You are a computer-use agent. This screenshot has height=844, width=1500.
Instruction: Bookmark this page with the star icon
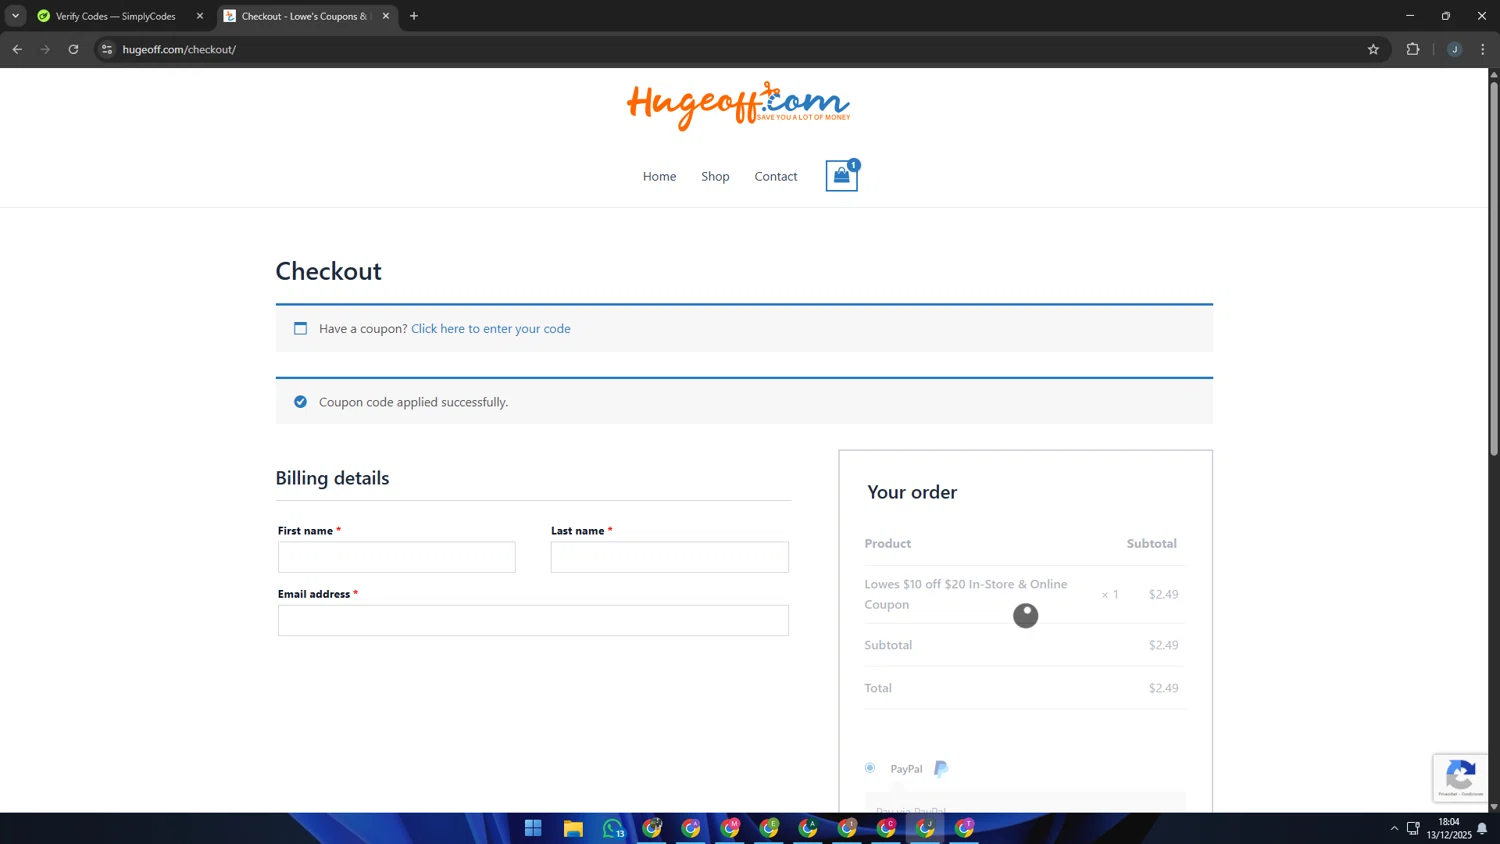(1373, 49)
